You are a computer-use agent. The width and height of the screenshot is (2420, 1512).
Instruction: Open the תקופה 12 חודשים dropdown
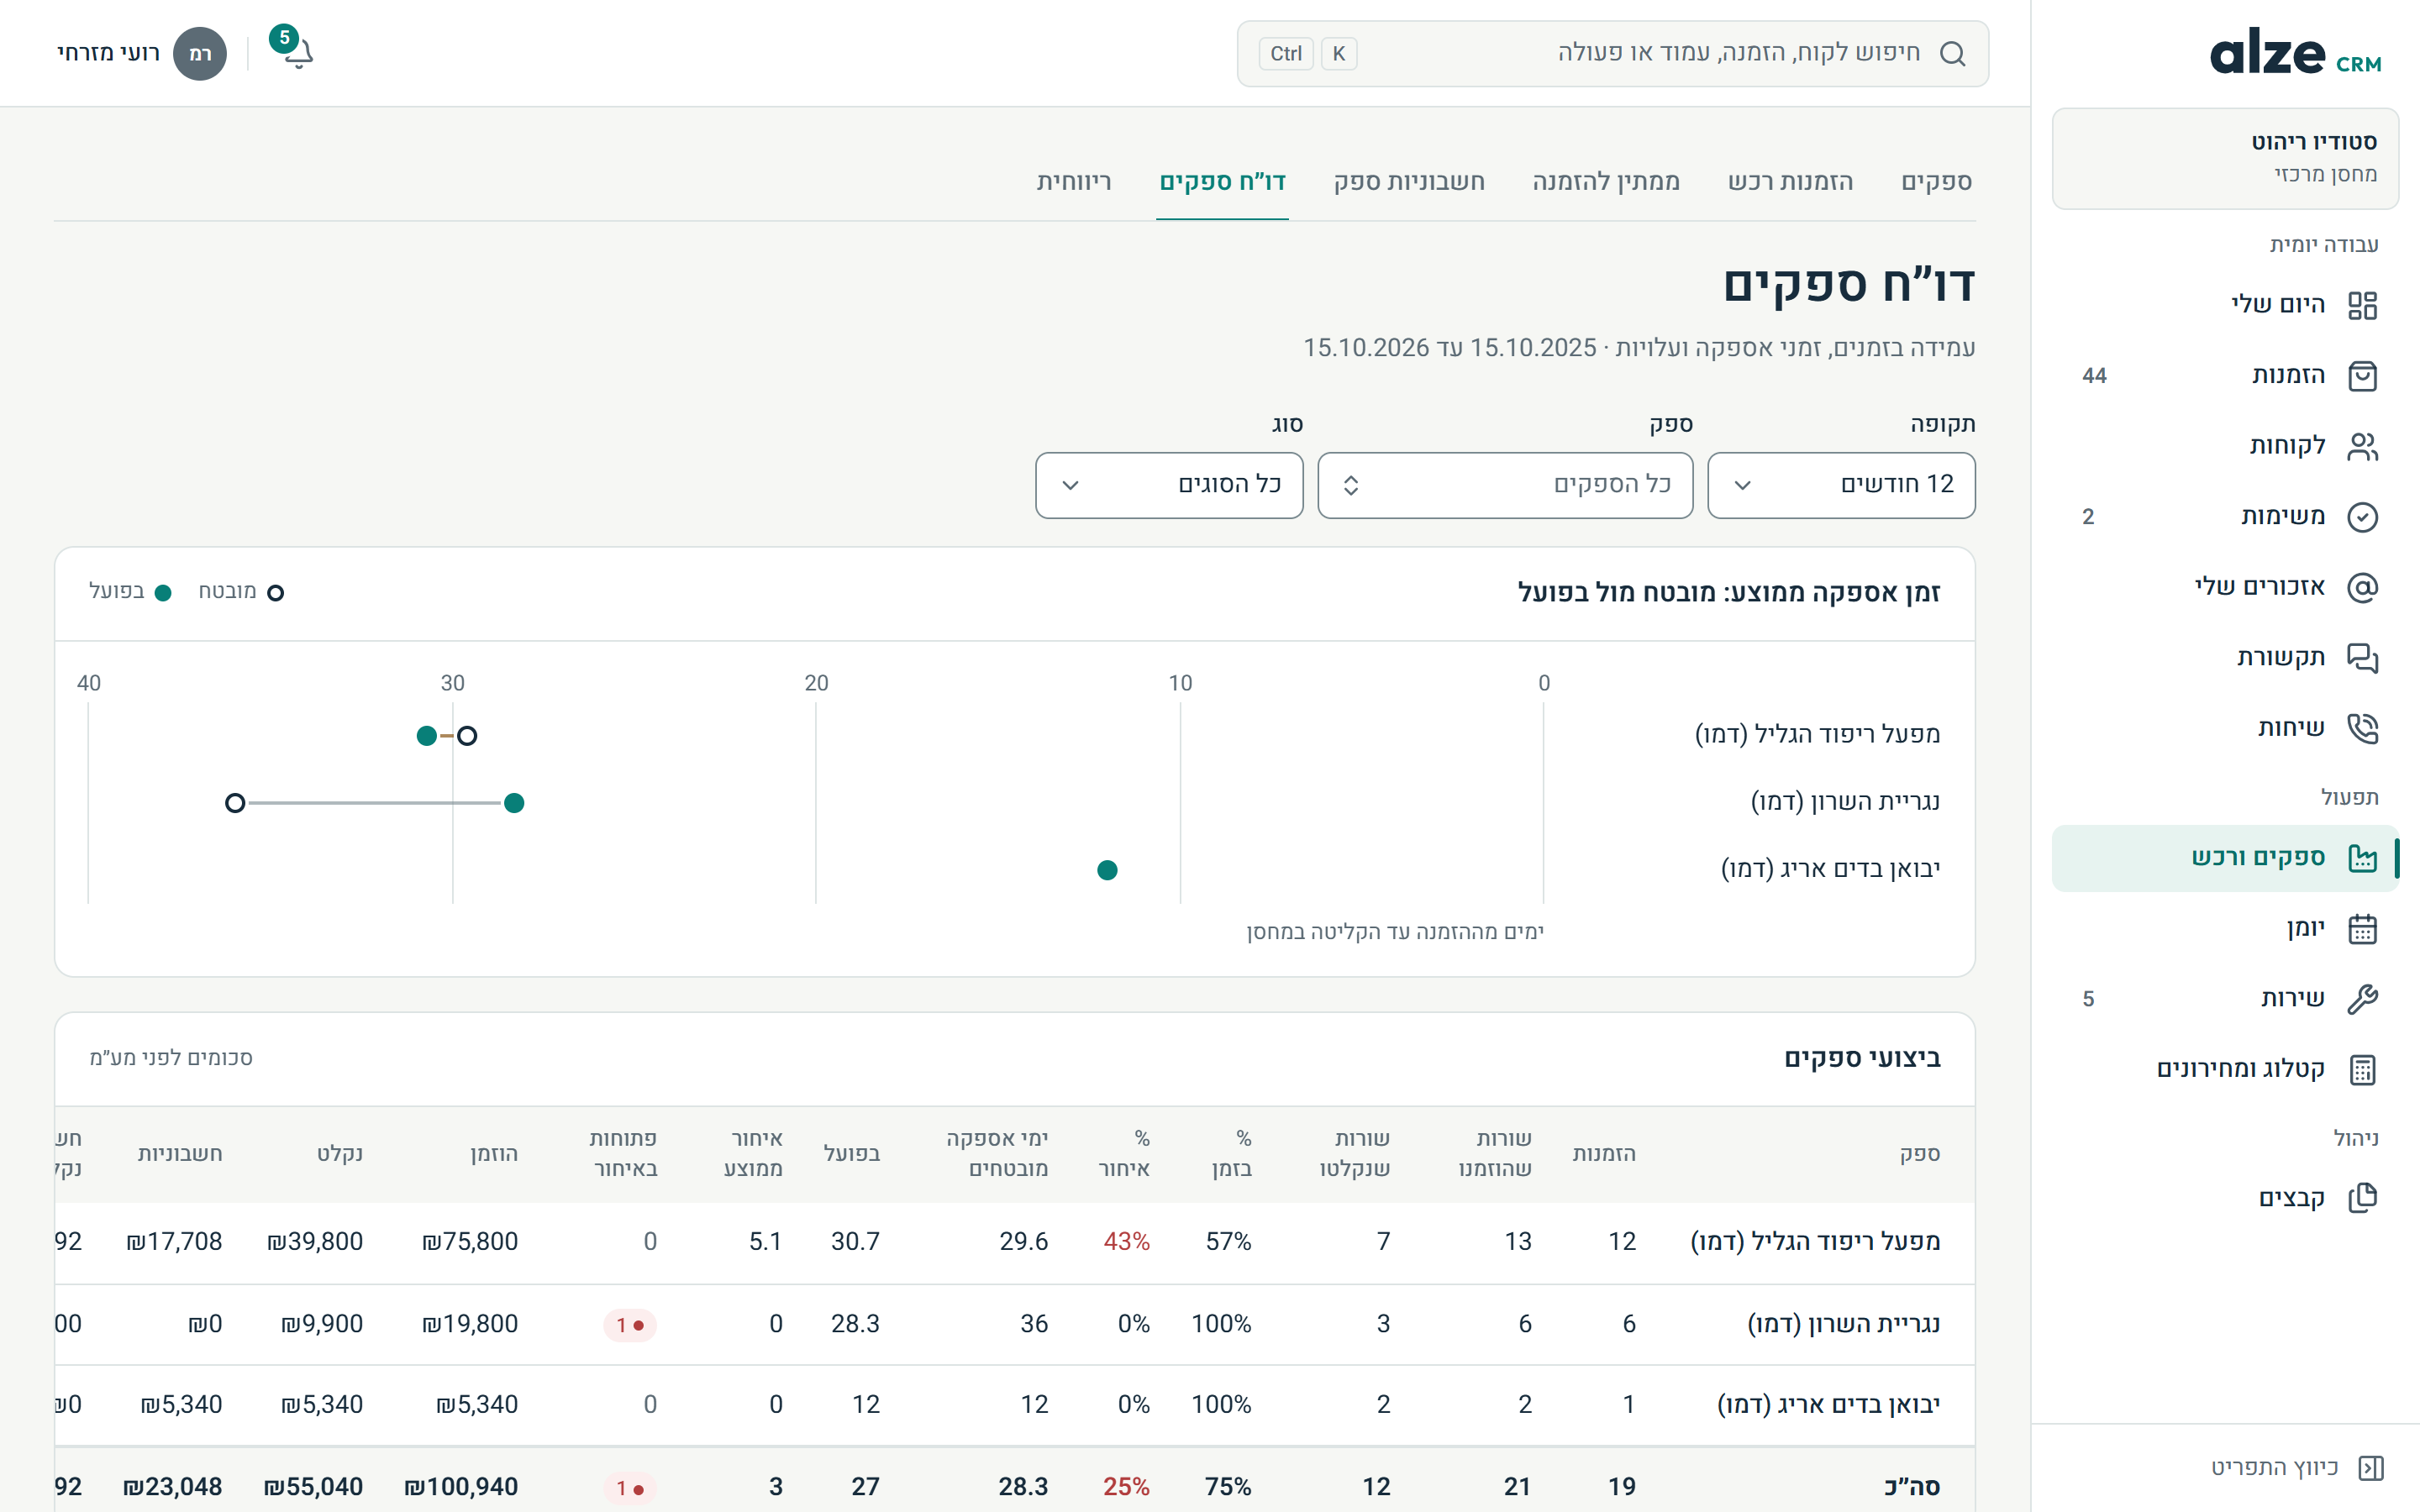(x=1841, y=485)
